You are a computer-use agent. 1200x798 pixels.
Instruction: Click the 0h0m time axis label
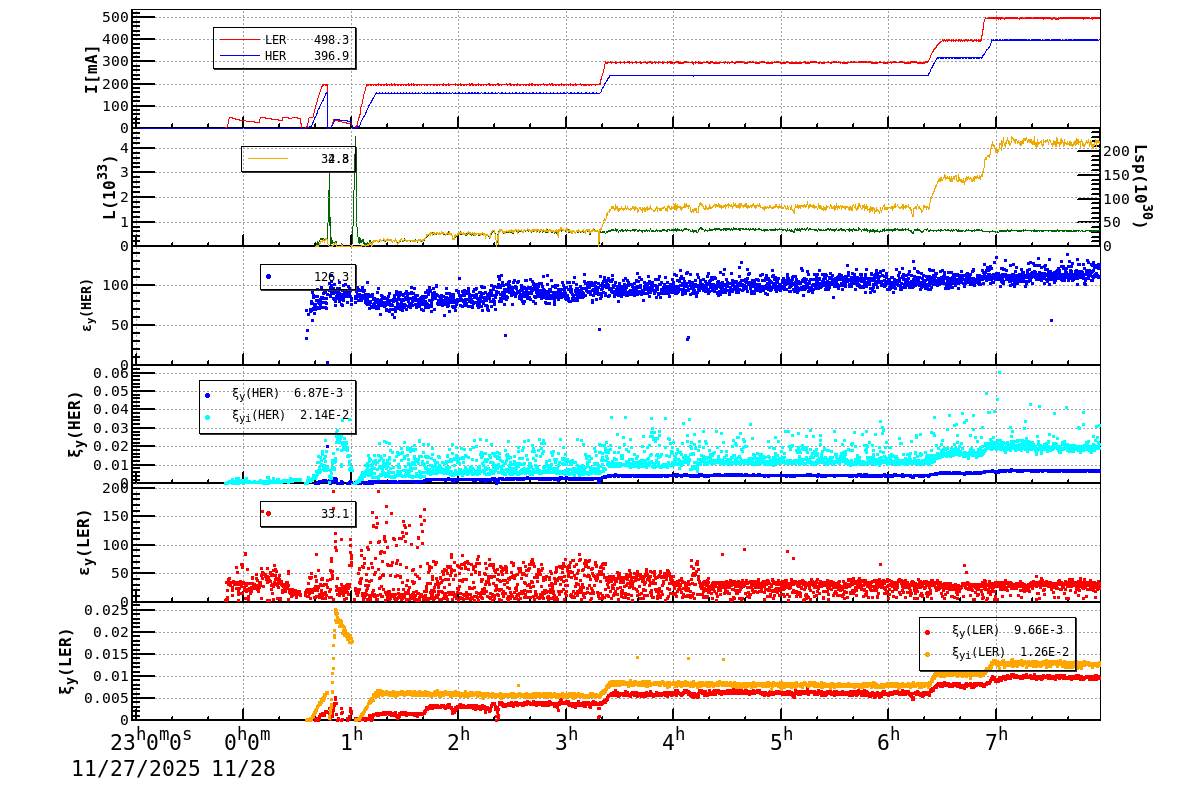point(247,742)
